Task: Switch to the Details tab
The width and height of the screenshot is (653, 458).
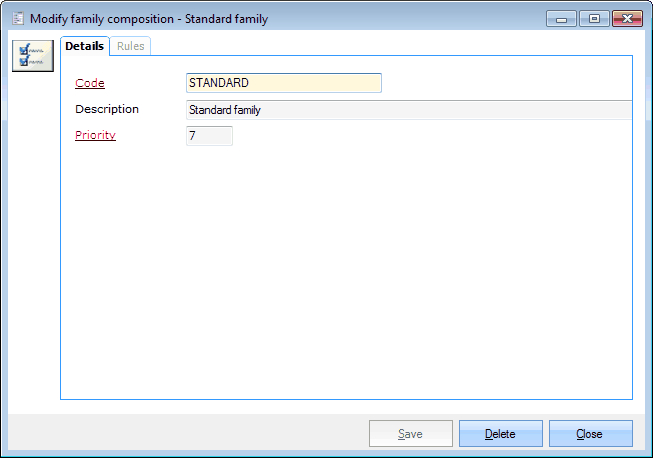Action: (x=84, y=46)
